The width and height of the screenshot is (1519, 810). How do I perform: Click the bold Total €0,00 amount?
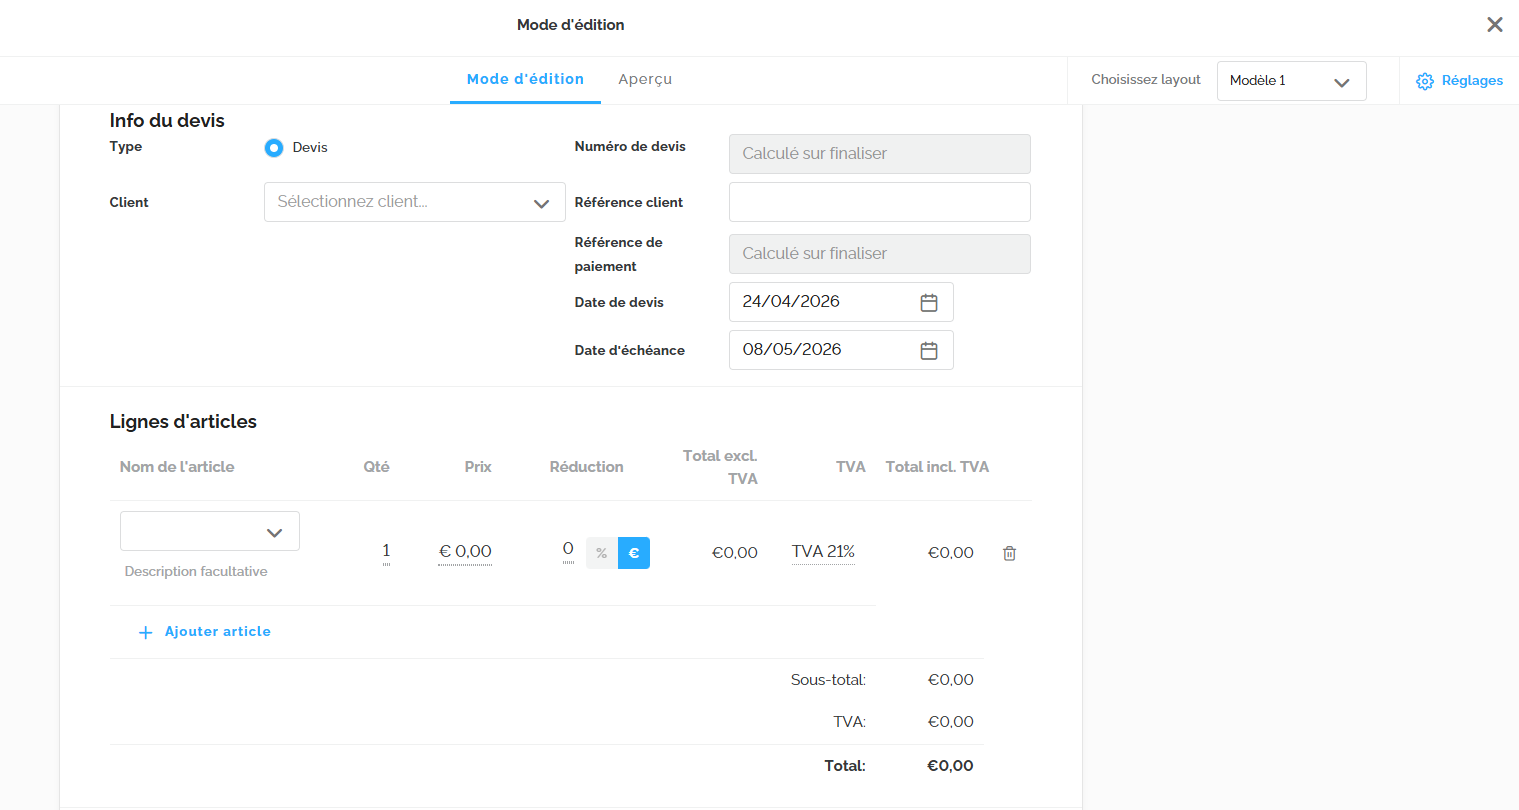pos(950,766)
